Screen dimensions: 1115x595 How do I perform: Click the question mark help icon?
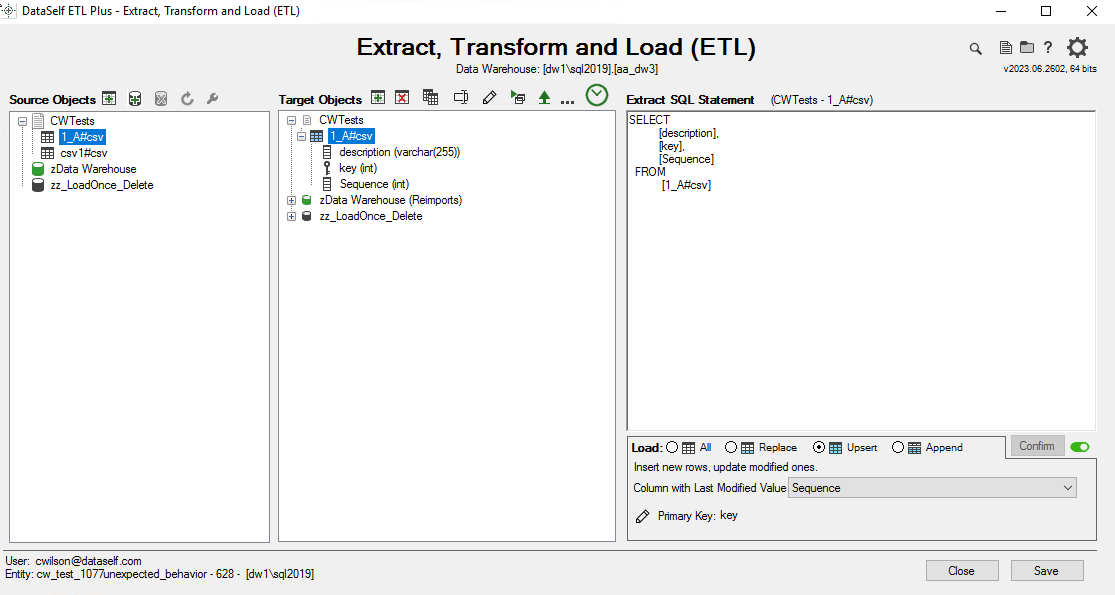point(1048,48)
